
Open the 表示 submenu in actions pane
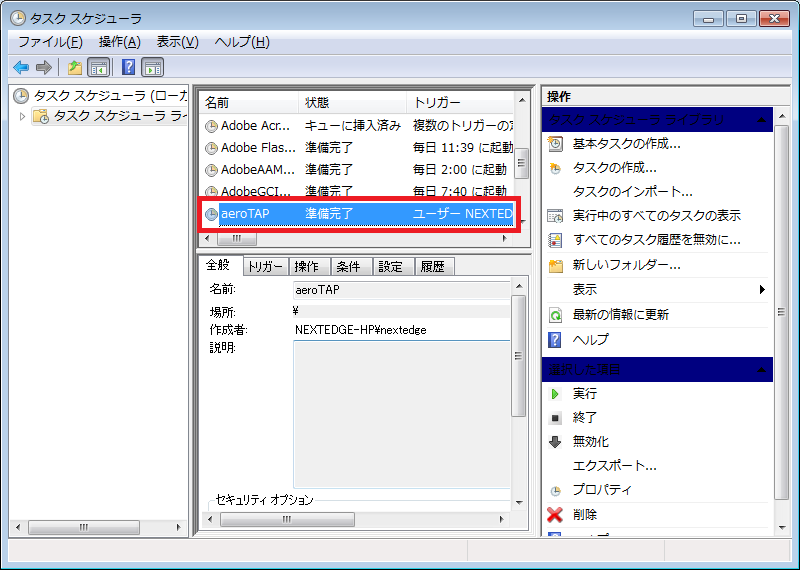[x=657, y=290]
